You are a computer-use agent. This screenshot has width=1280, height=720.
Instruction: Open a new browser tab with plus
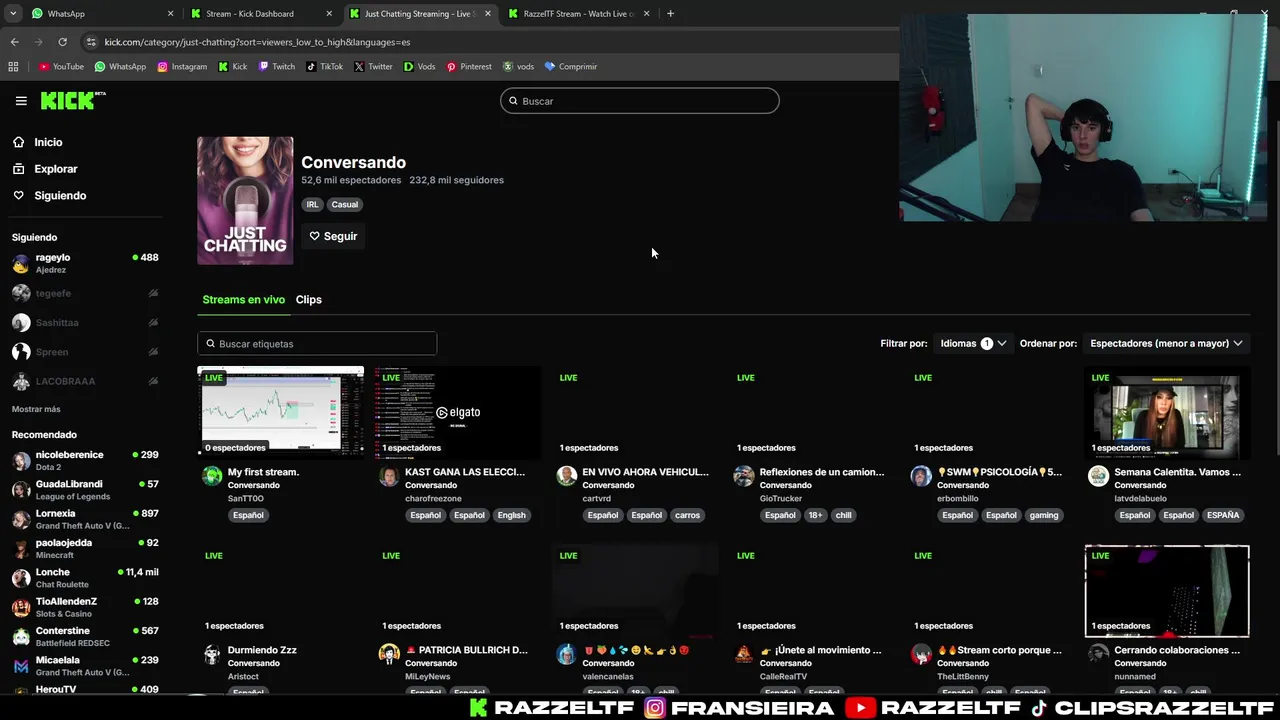[670, 14]
